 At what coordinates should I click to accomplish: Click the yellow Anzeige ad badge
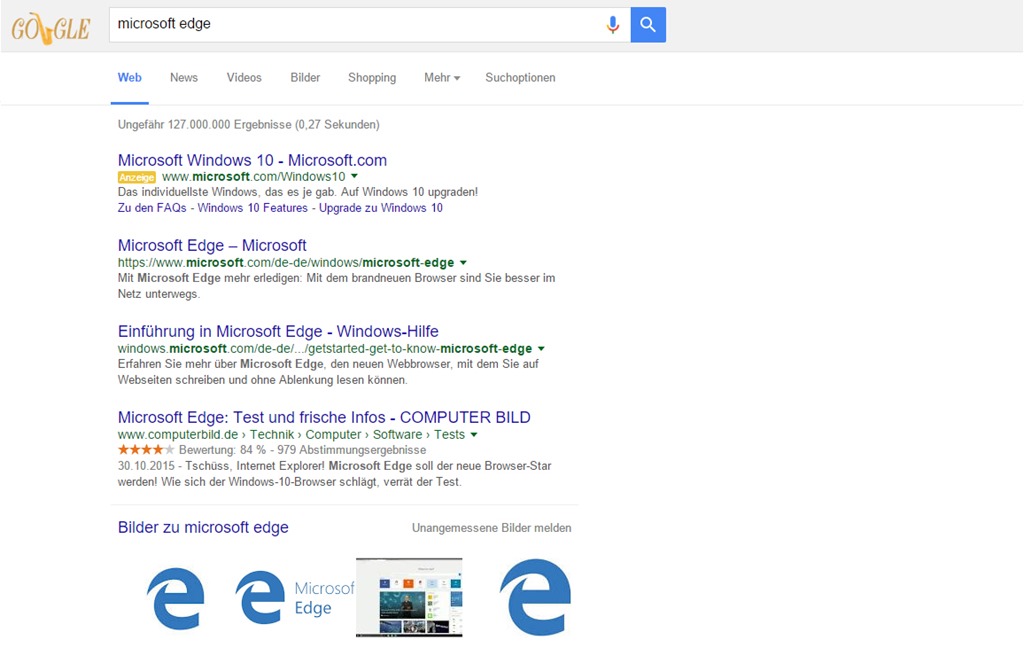pyautogui.click(x=136, y=177)
